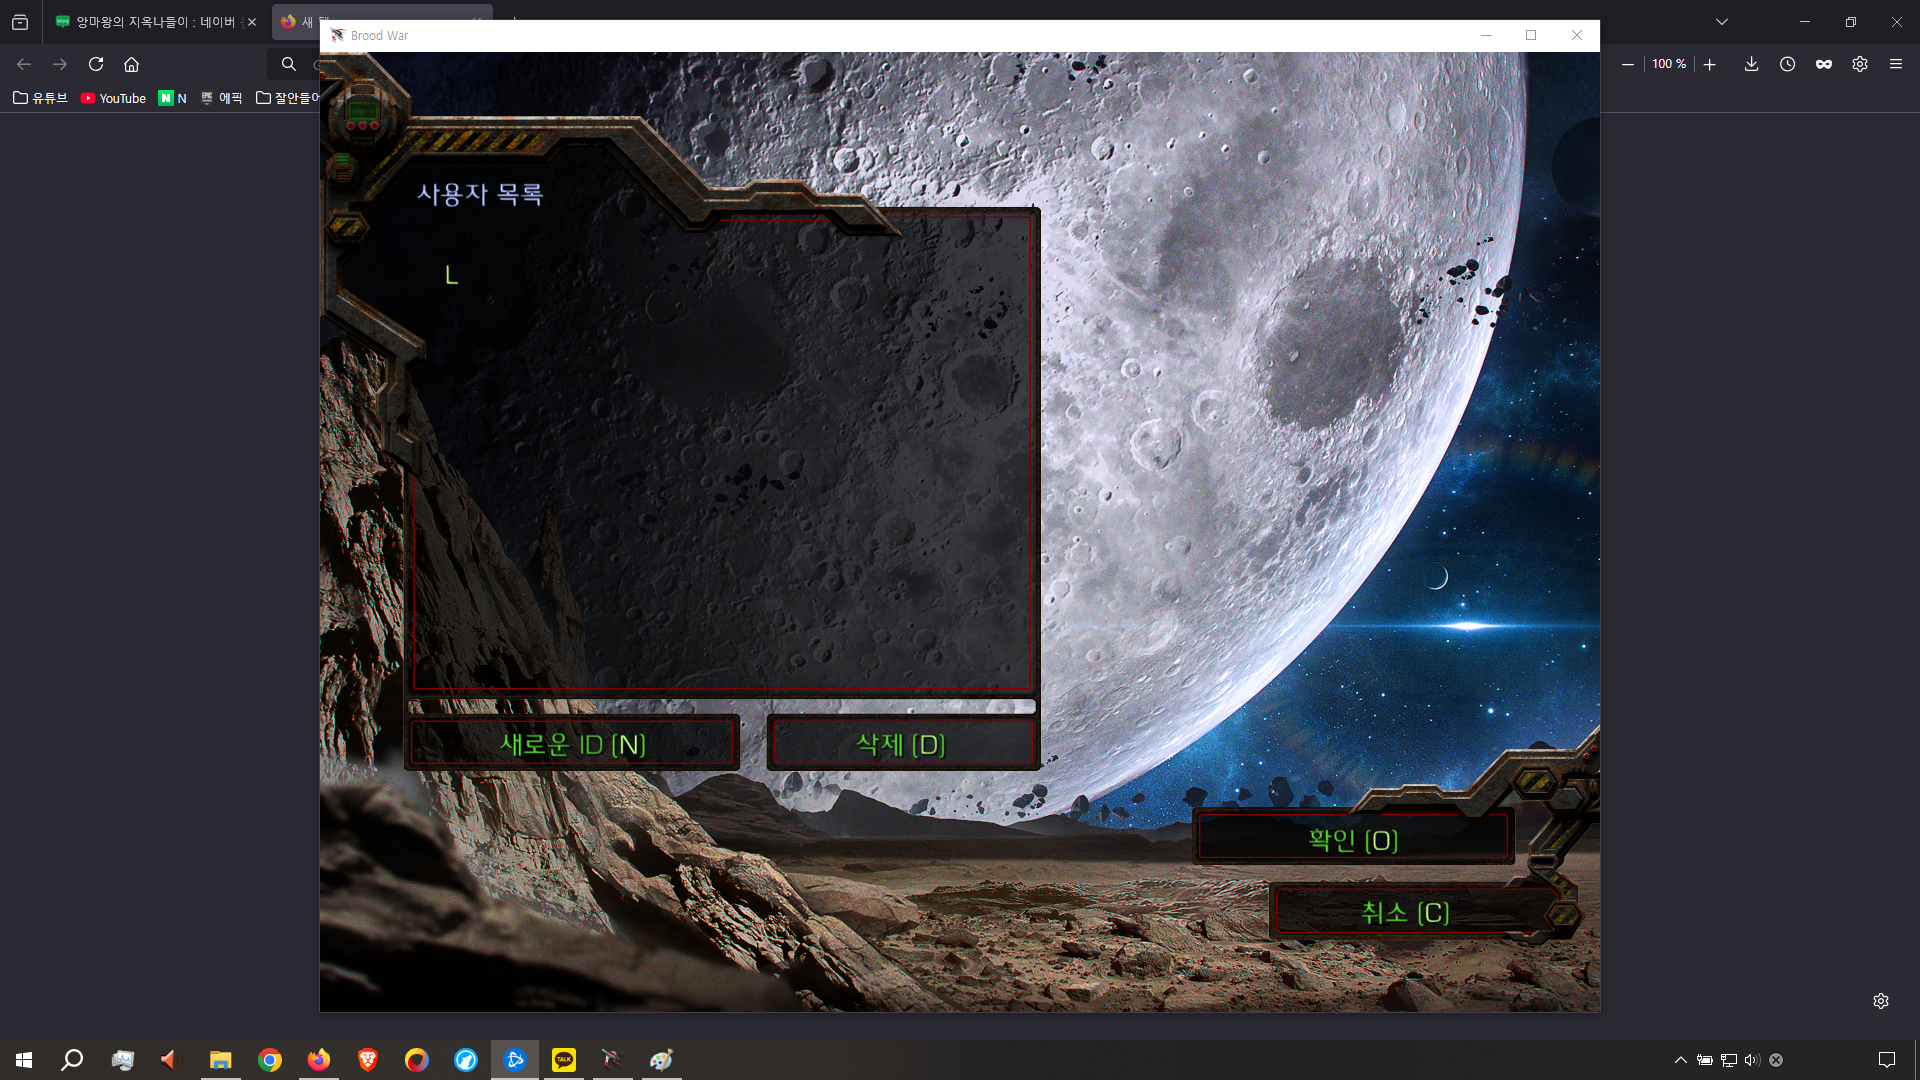Open the browser toolbar settings gear
This screenshot has width=1920, height=1080.
coord(1860,64)
